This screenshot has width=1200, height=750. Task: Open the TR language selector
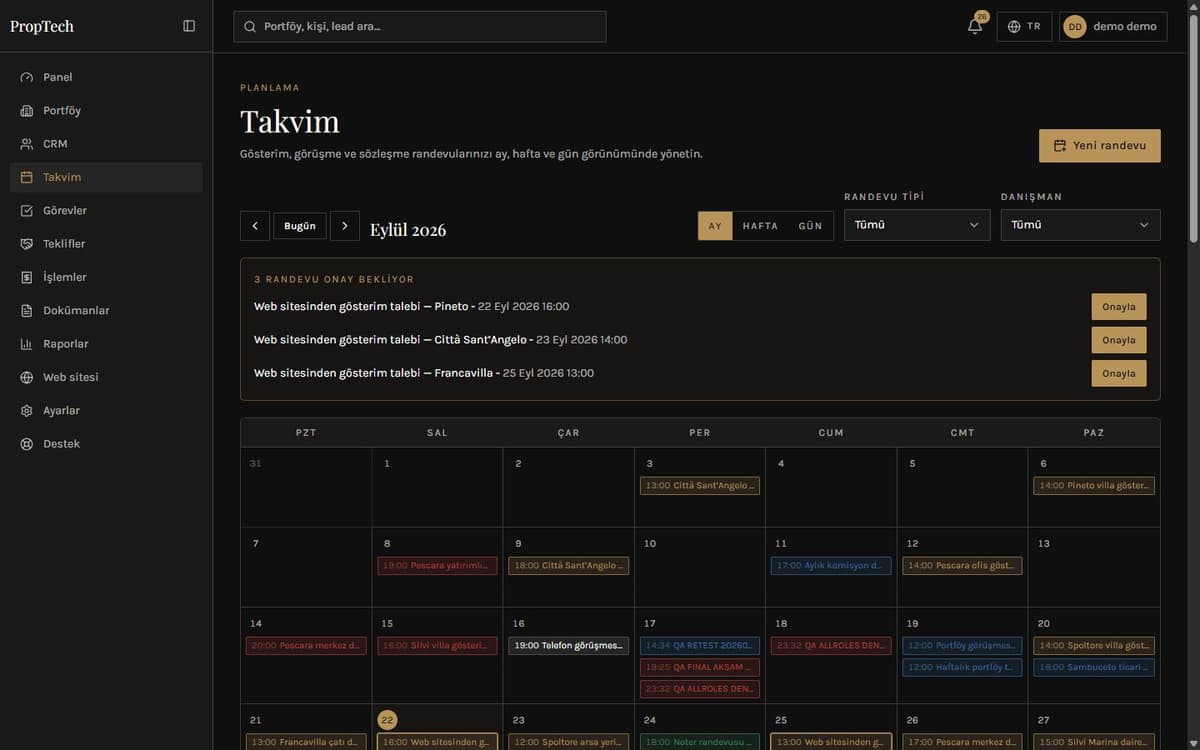[x=1024, y=26]
